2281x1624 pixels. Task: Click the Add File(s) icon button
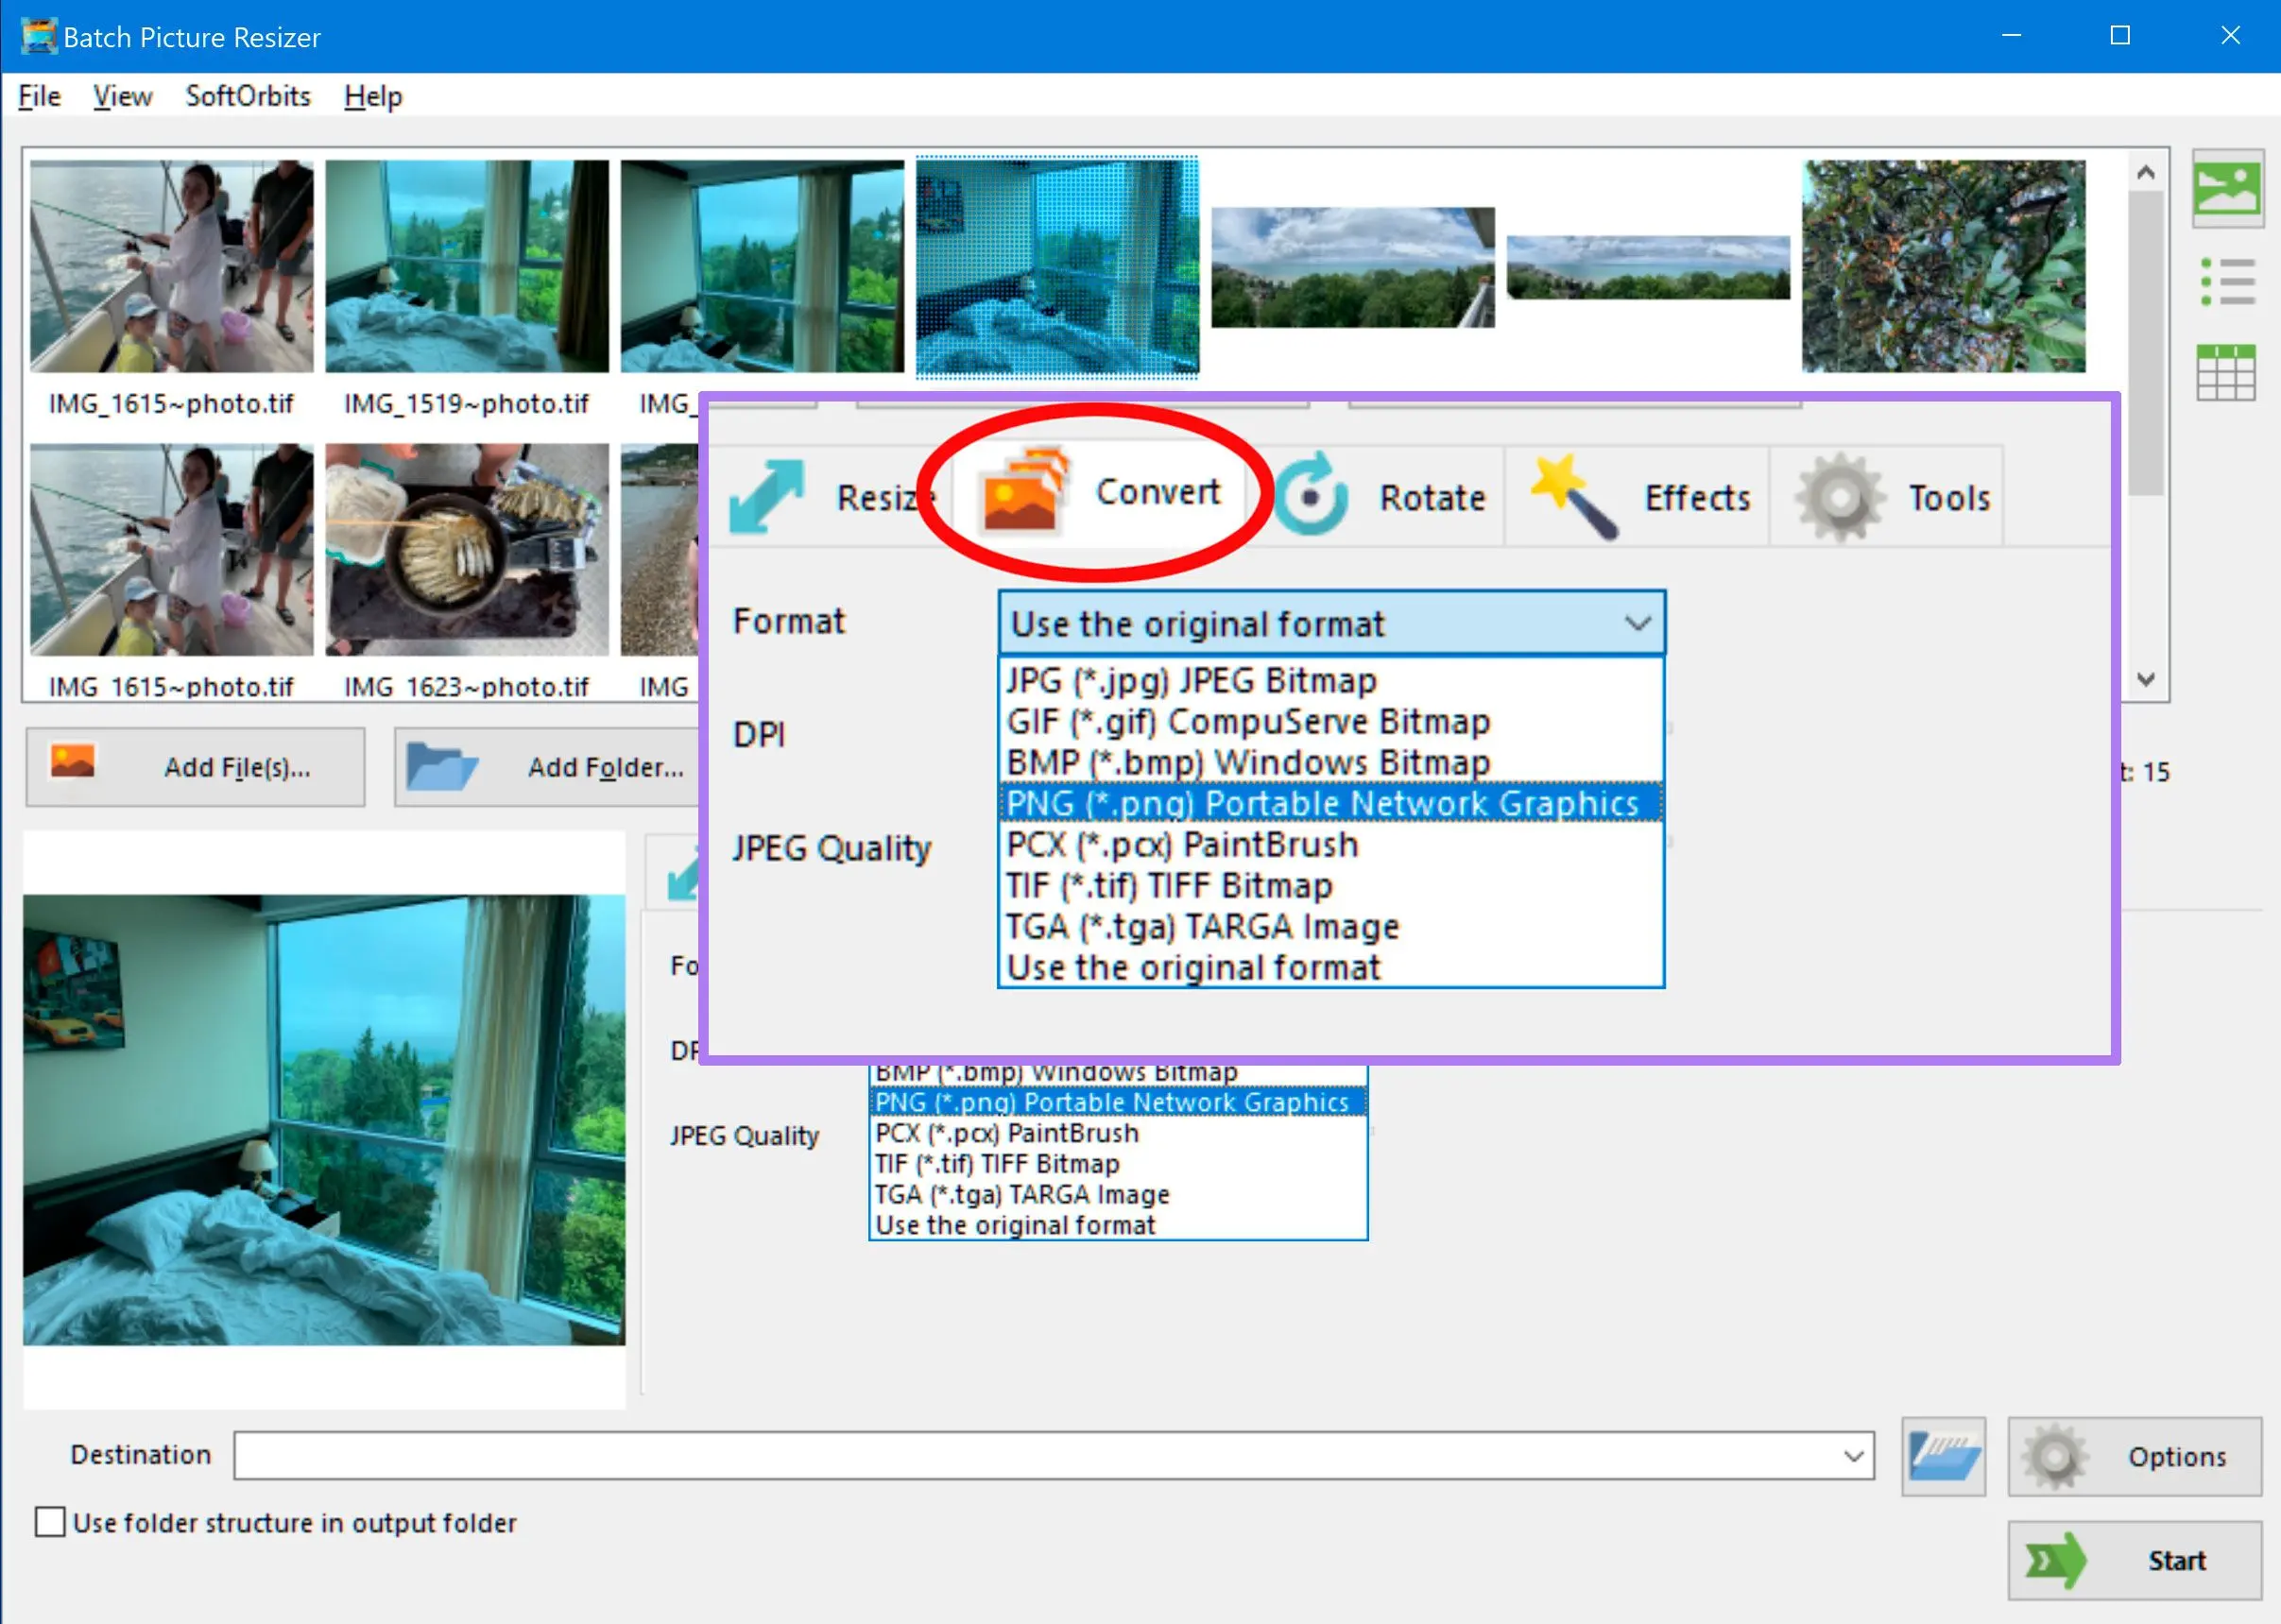[x=72, y=764]
